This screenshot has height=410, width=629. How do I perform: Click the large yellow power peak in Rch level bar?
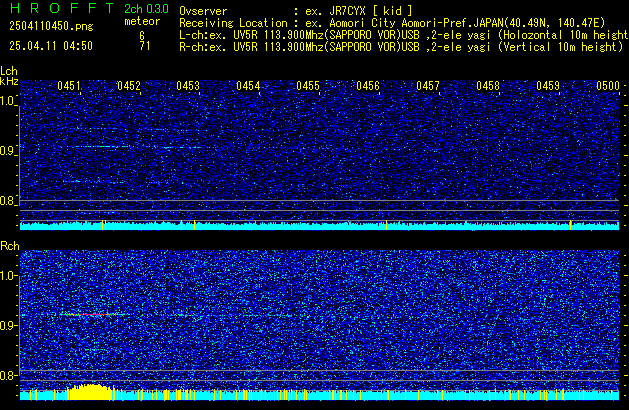click(x=90, y=392)
